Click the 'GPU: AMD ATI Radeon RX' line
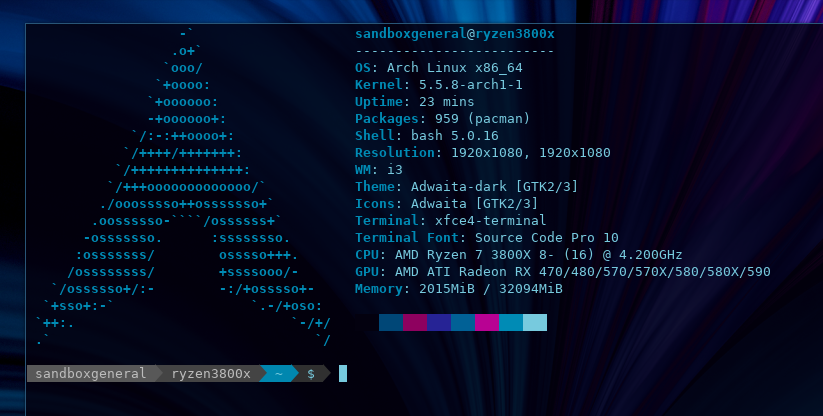The height and width of the screenshot is (416, 823). pos(563,272)
